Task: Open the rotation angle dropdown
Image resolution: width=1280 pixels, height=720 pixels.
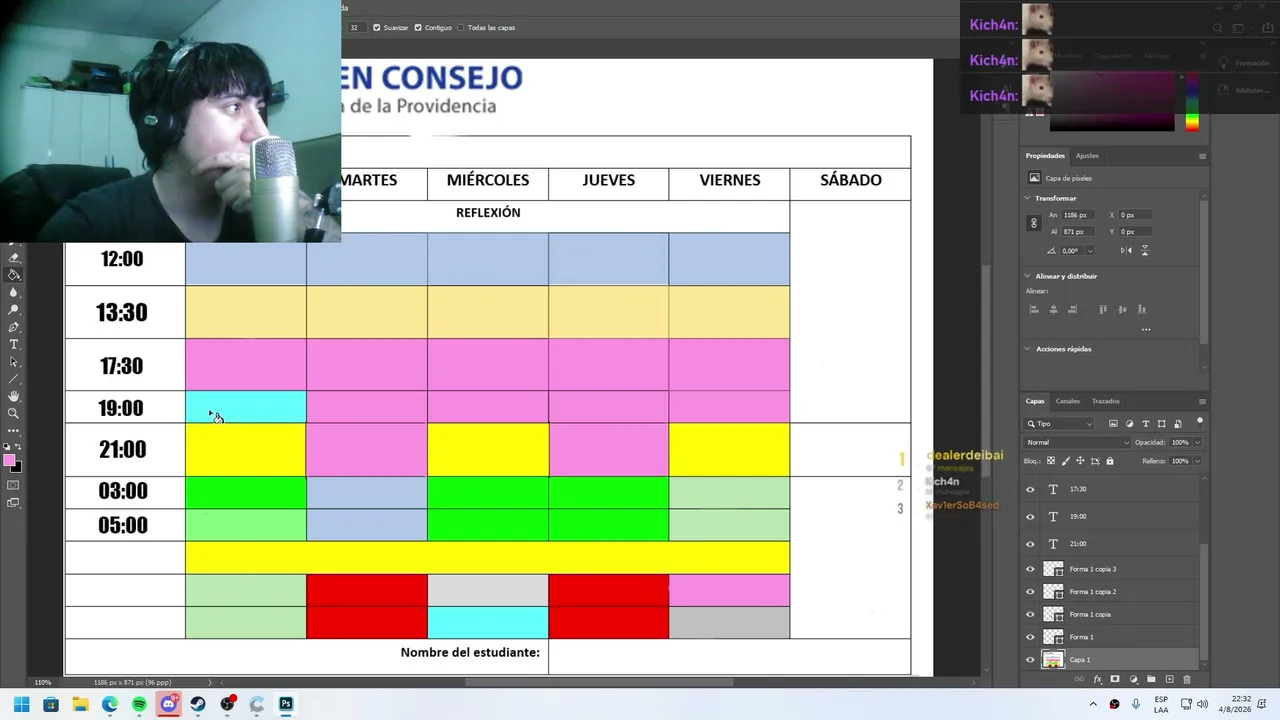Action: tap(1090, 251)
